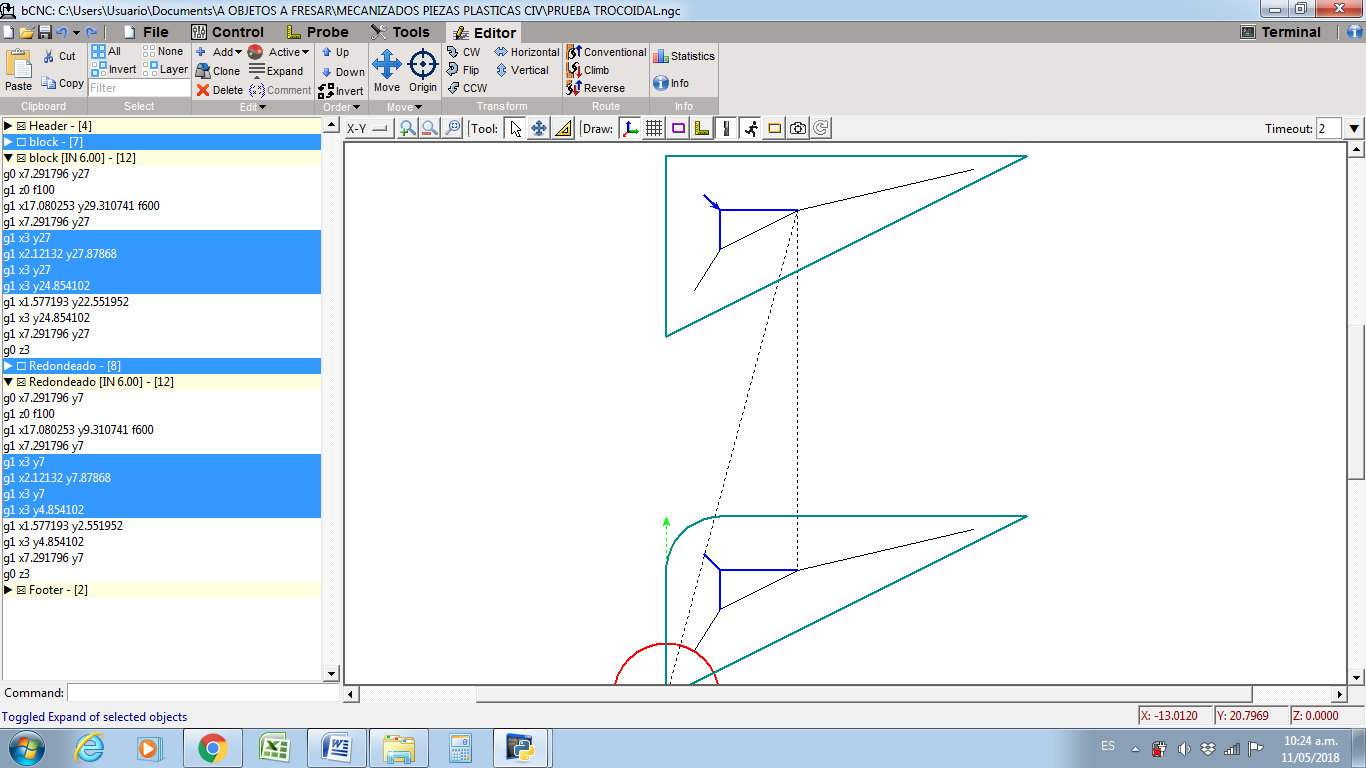1366x768 pixels.
Task: Toggle rapid paths display (running man)
Action: pos(750,128)
